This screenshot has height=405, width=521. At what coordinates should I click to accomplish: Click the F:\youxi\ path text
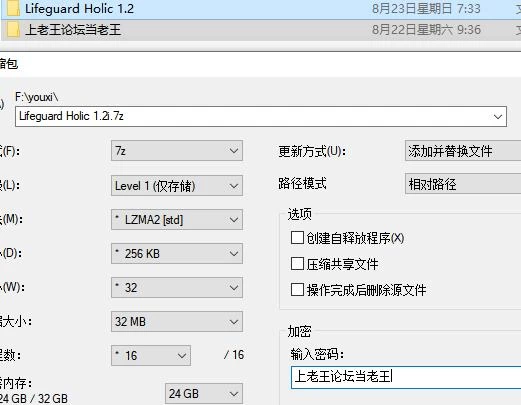tap(37, 97)
